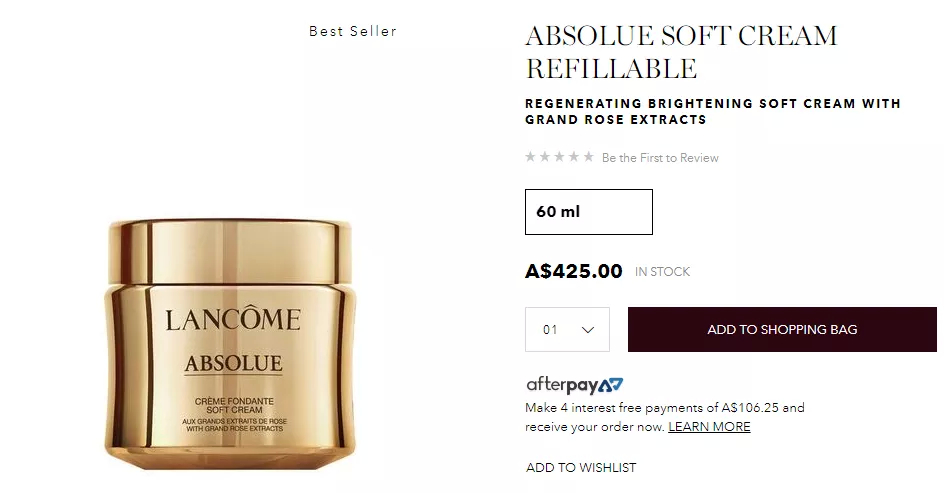Select the third rating star
Screen dimensions: 944x493
coord(559,157)
